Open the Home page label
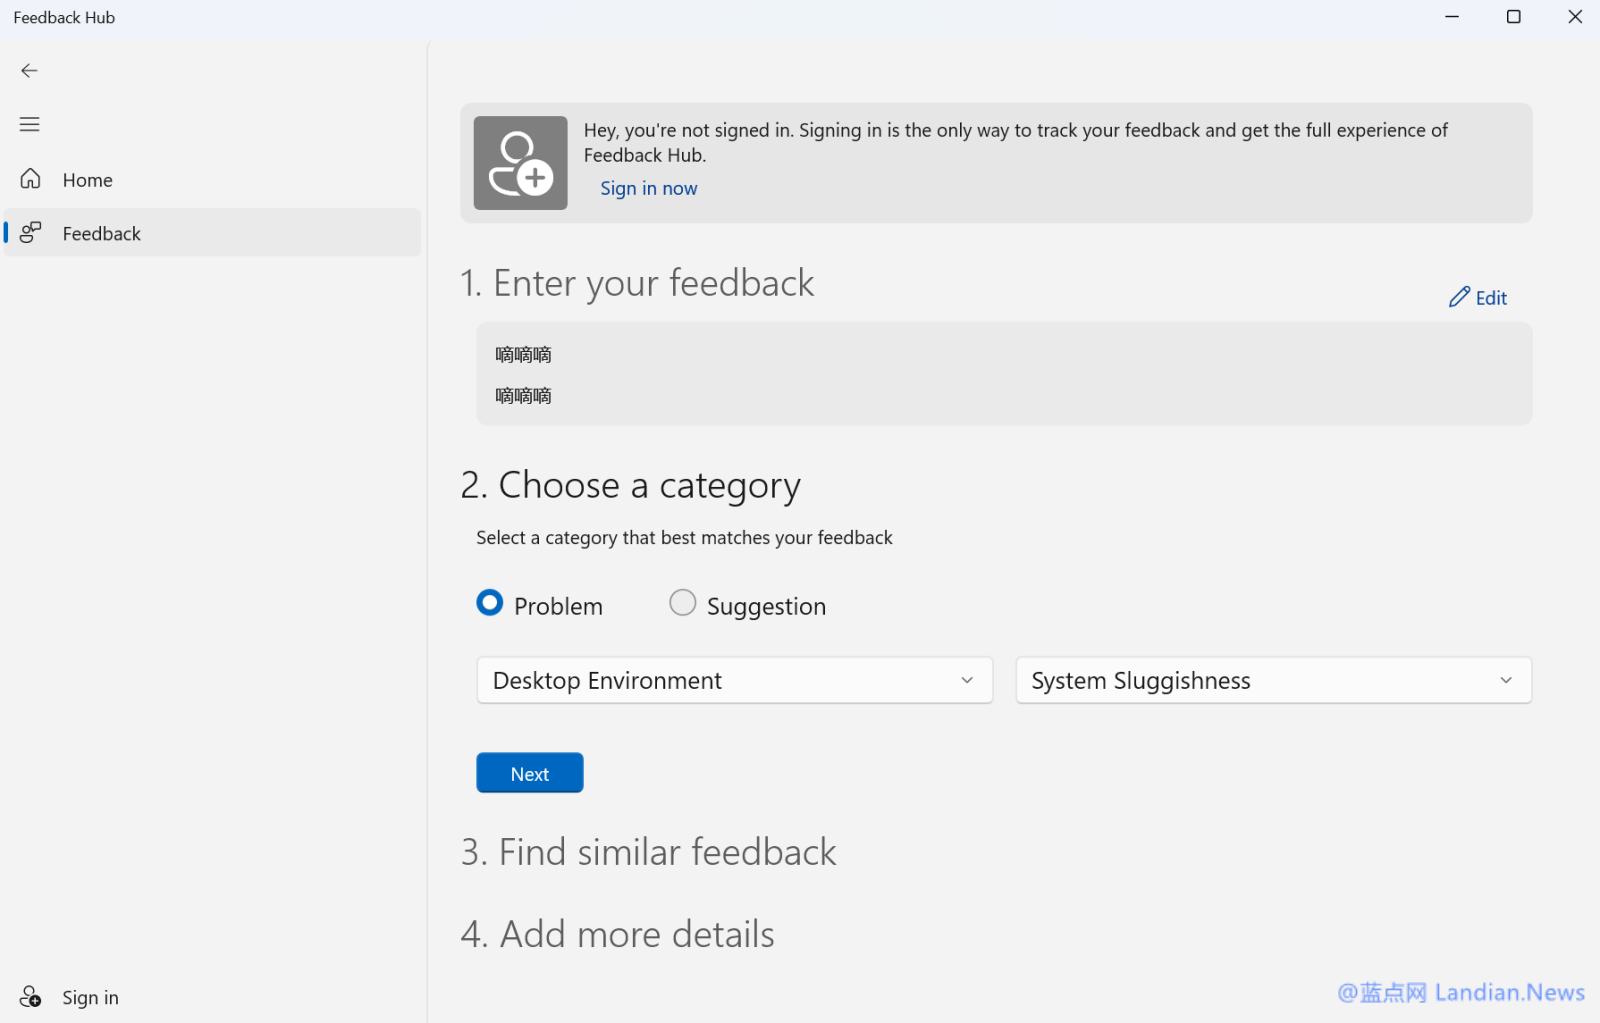Screen dimensions: 1600x1023 (x=88, y=180)
